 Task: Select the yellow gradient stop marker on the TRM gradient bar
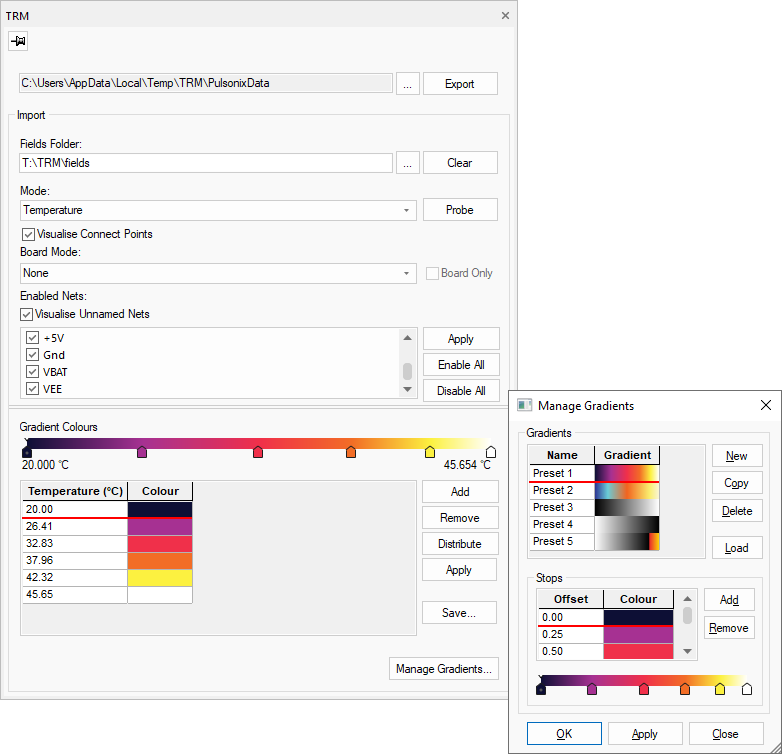click(430, 452)
